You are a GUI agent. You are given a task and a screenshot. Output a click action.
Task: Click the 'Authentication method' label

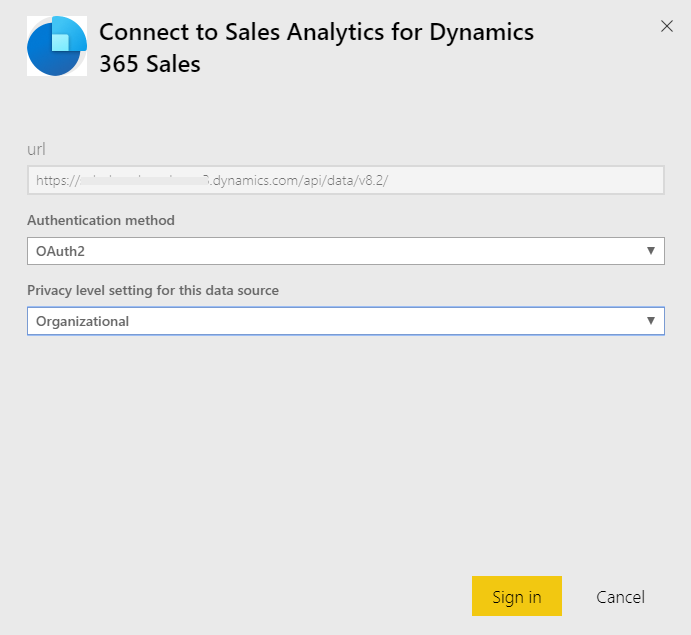pyautogui.click(x=101, y=220)
